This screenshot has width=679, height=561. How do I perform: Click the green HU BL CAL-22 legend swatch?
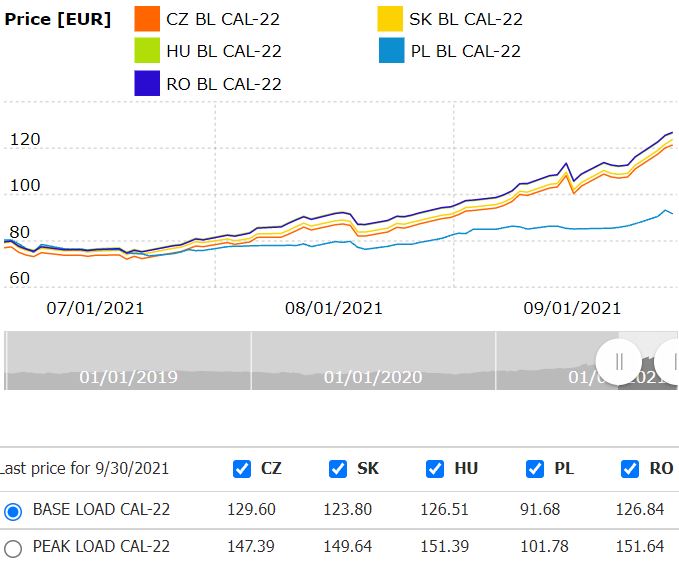coord(147,51)
